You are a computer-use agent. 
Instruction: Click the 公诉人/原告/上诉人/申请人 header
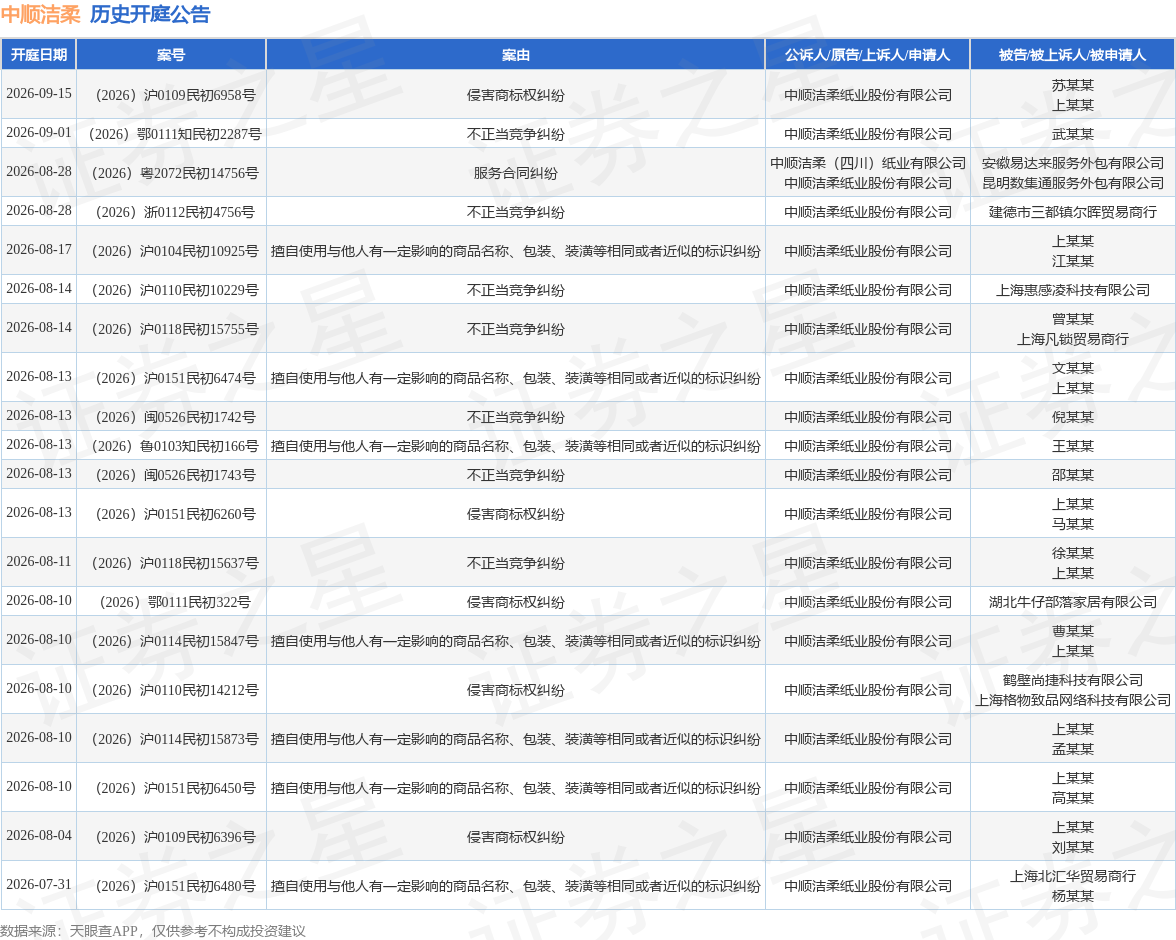(x=868, y=55)
